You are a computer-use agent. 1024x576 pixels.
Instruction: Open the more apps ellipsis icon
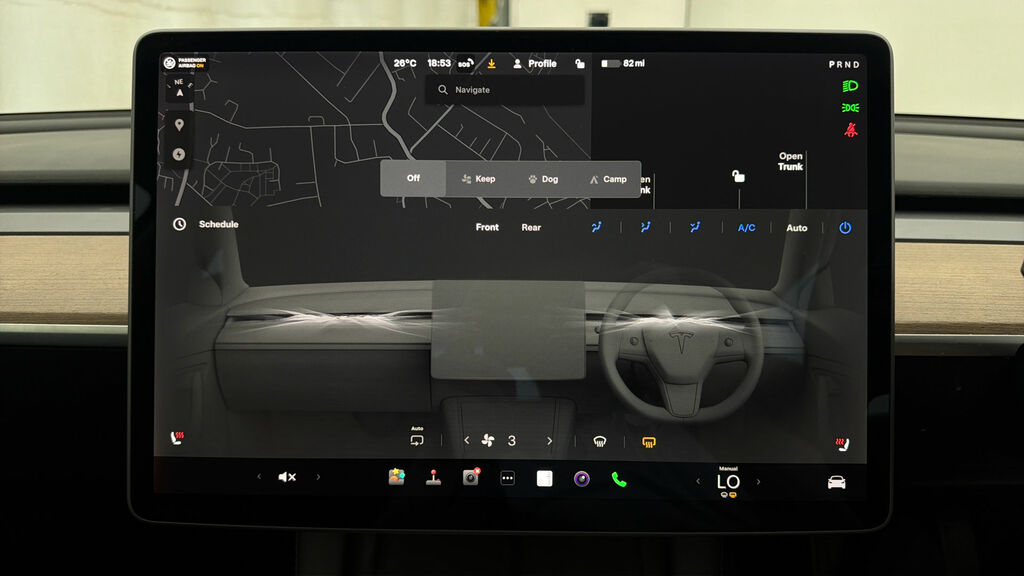(x=507, y=479)
